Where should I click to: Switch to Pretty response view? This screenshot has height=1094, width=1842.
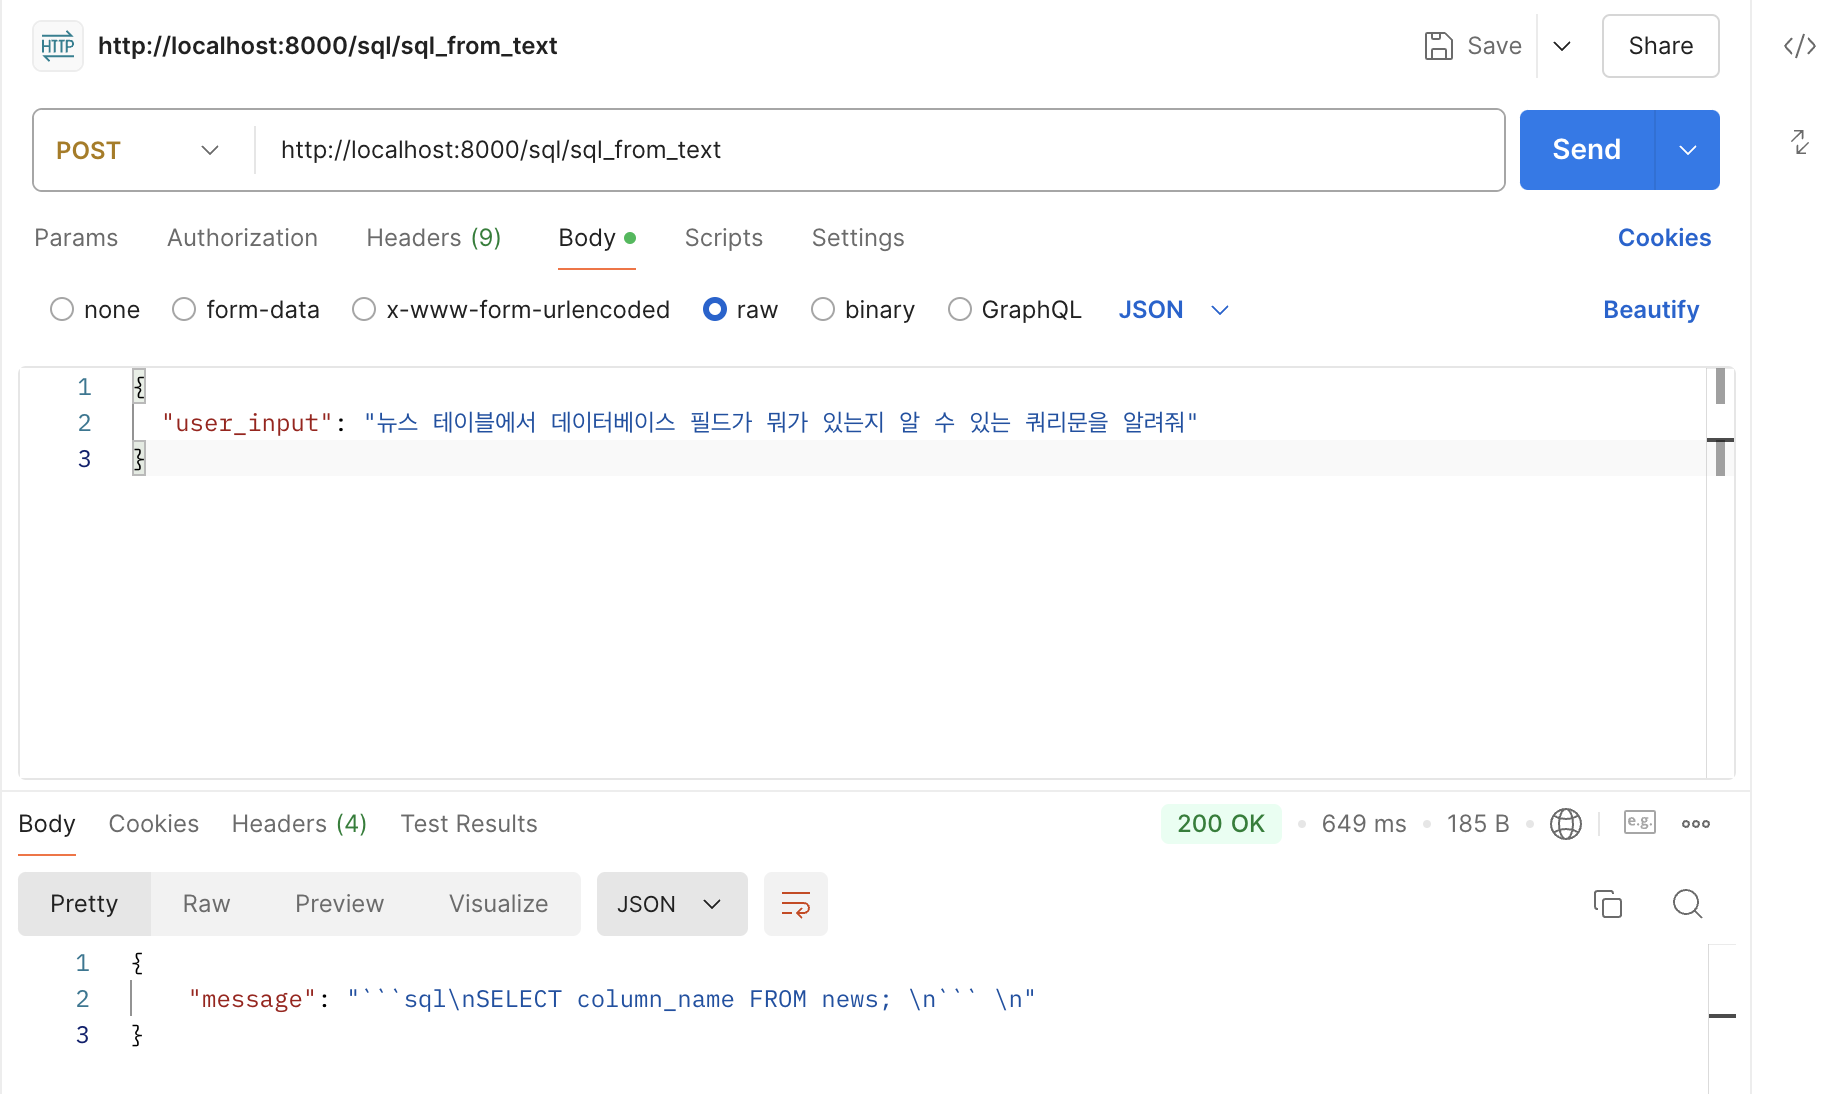[84, 904]
